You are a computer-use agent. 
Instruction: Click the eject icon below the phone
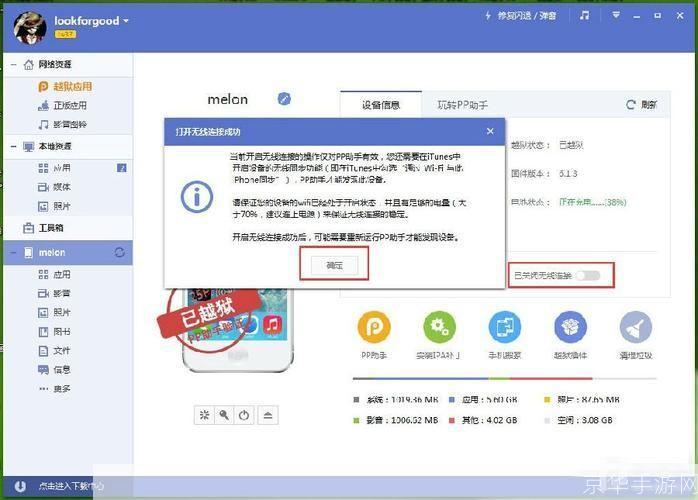tap(268, 415)
